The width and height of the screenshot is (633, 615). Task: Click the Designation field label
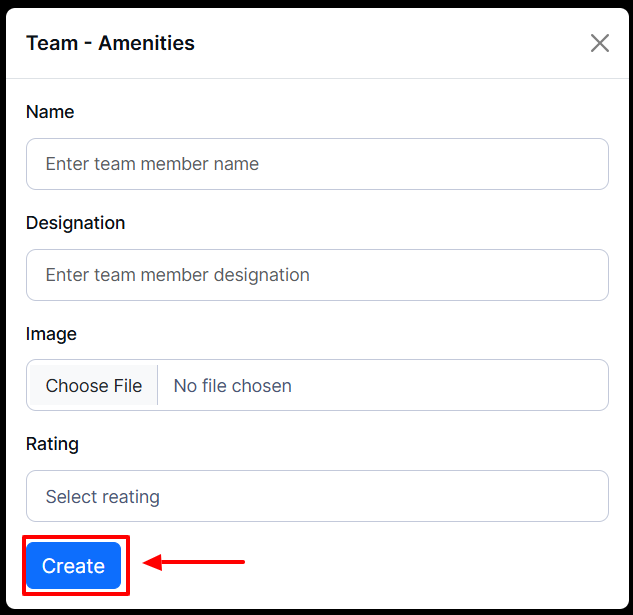(x=75, y=223)
